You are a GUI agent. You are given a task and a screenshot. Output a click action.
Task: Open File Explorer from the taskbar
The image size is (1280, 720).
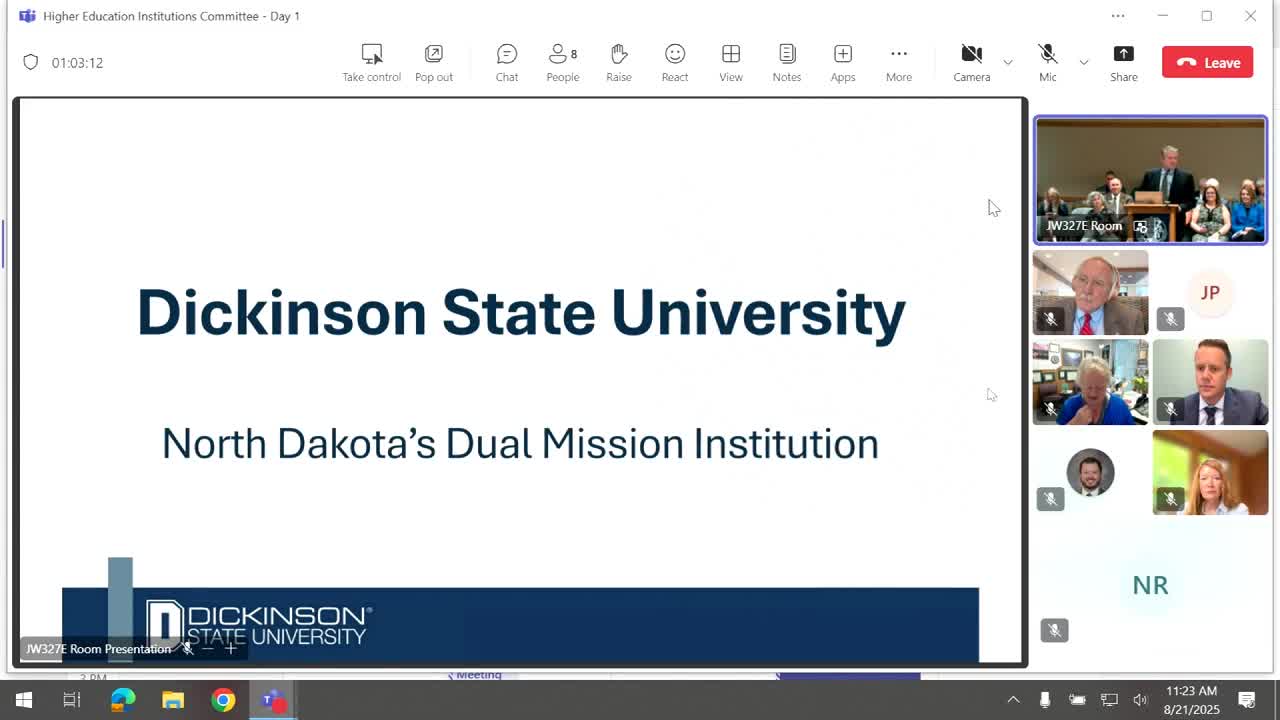[x=173, y=700]
